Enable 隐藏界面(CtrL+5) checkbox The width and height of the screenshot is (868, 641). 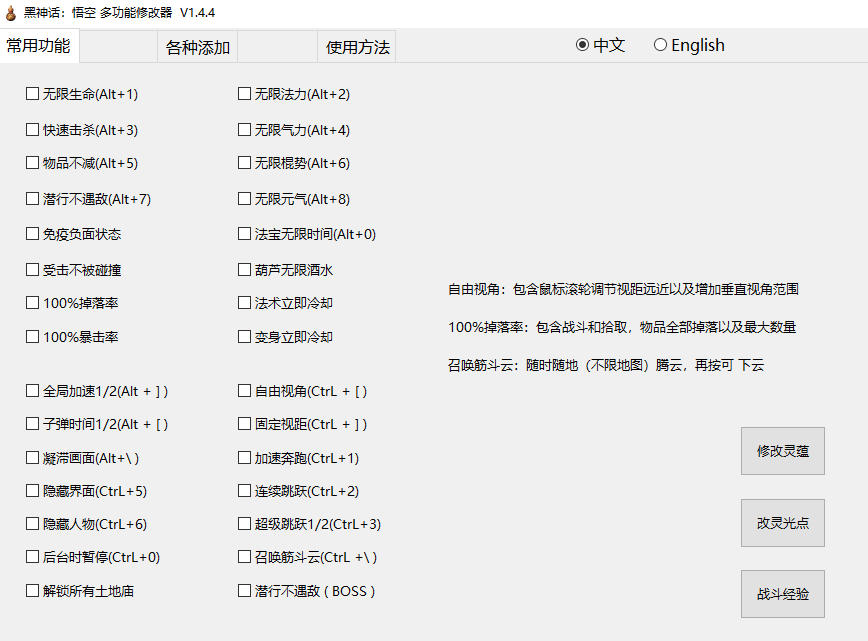tap(33, 491)
